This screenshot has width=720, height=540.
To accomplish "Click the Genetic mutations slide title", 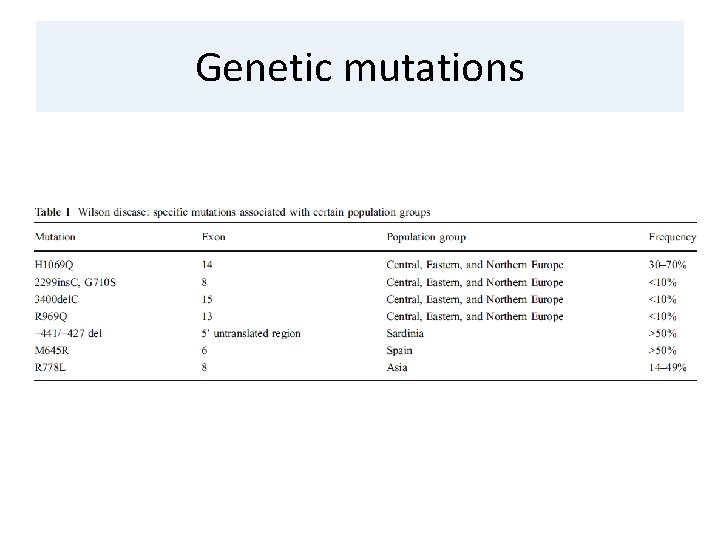I will pos(360,68).
